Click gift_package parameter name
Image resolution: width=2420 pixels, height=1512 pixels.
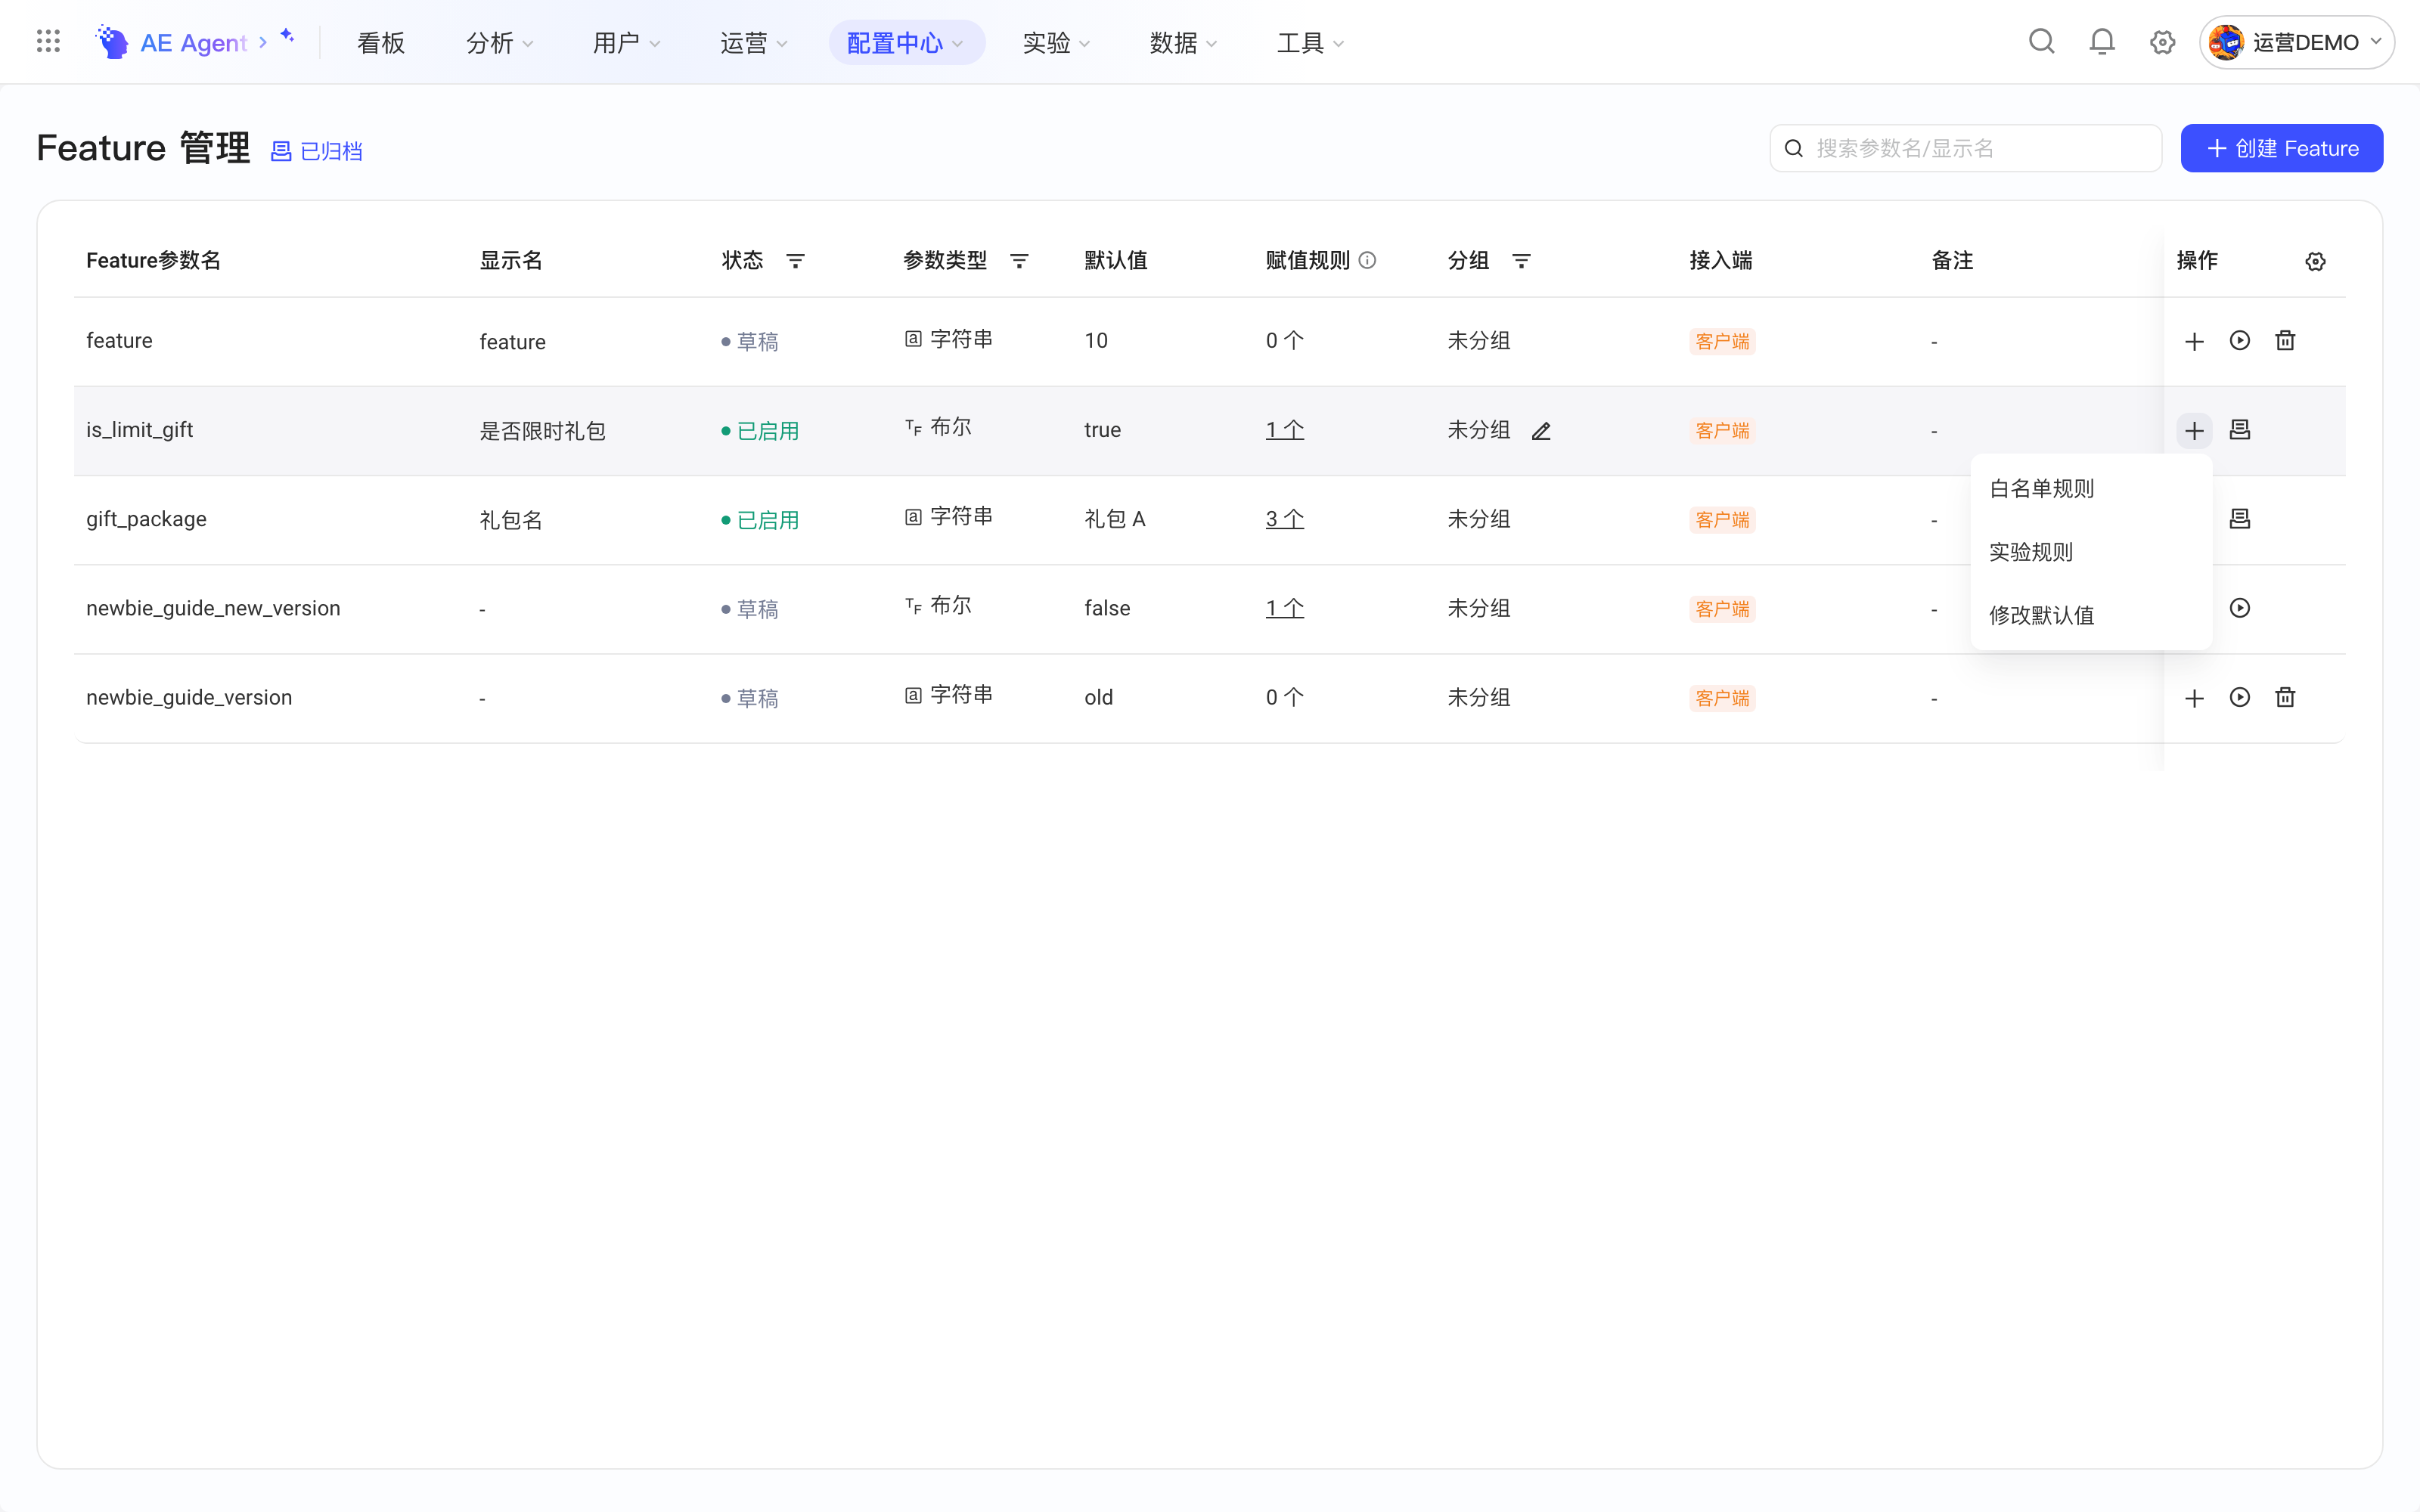tap(146, 519)
